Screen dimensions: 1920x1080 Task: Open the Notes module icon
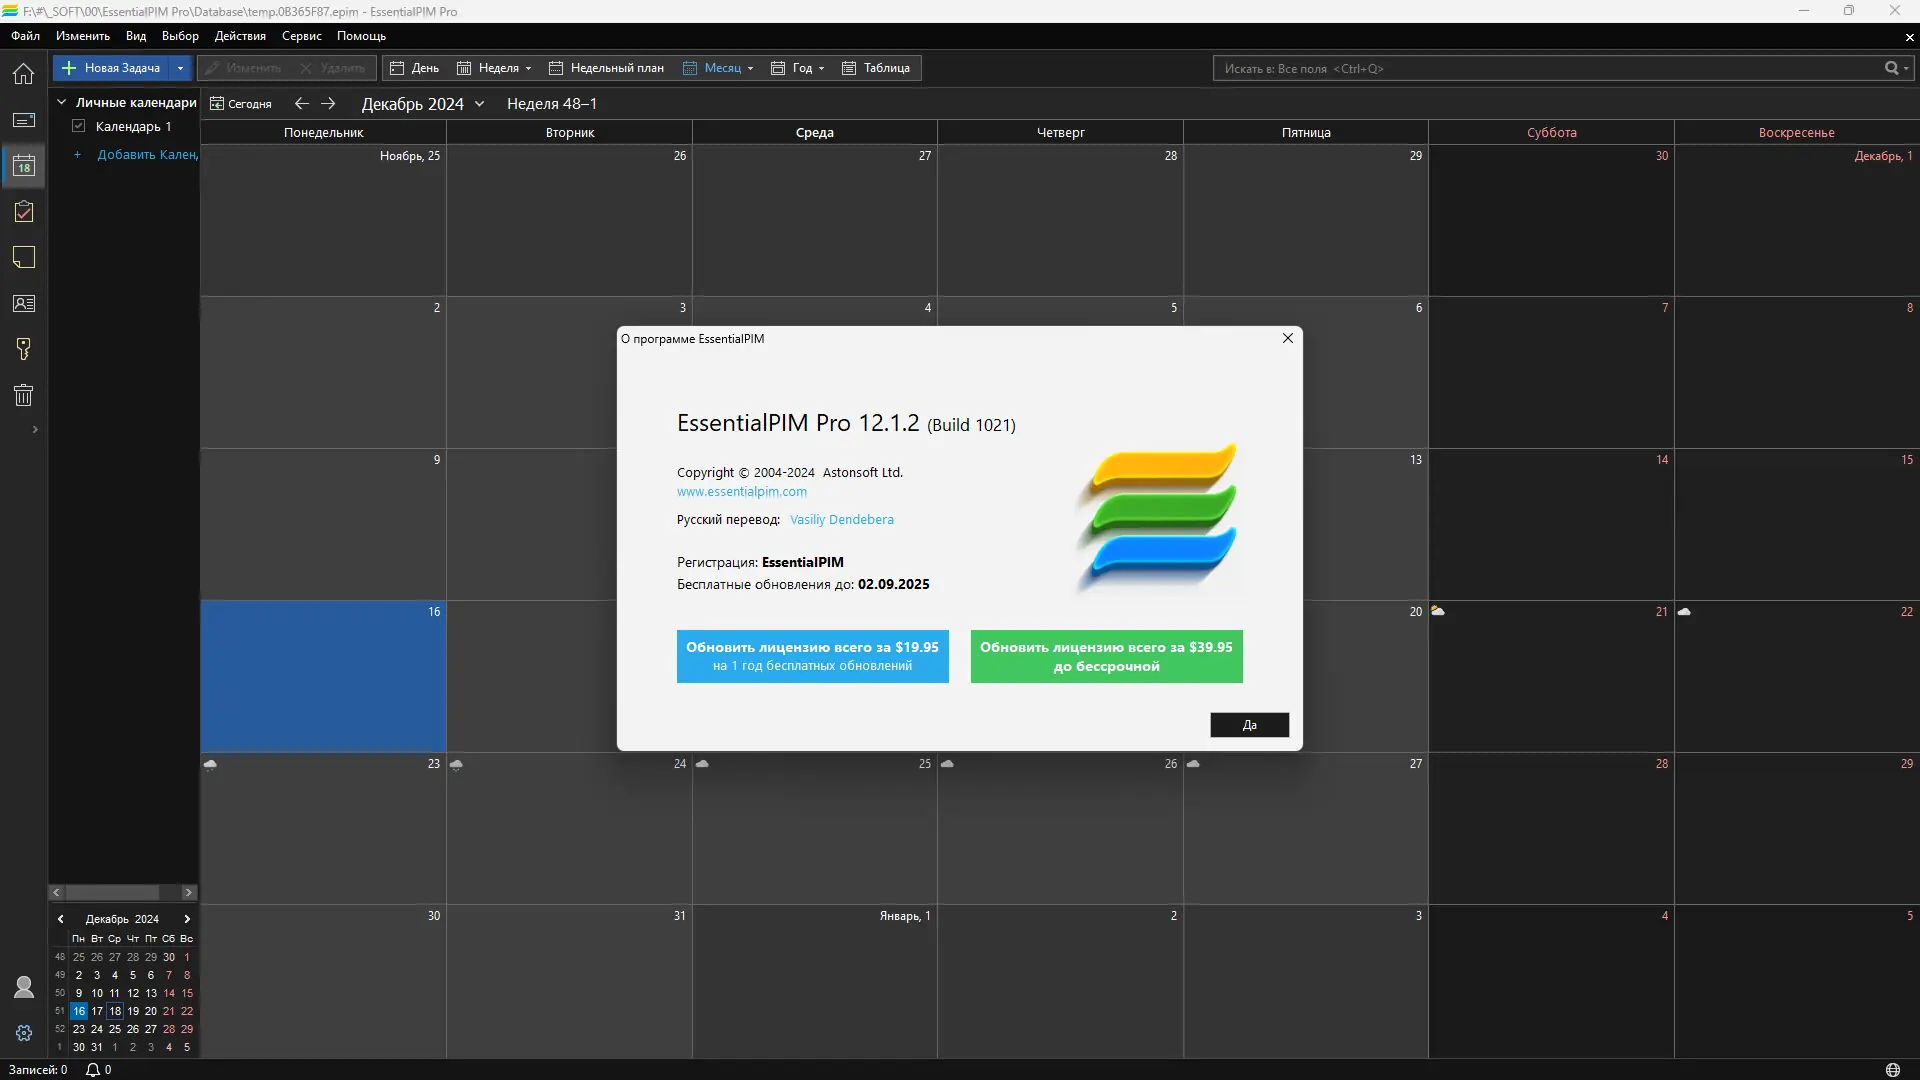click(x=23, y=258)
